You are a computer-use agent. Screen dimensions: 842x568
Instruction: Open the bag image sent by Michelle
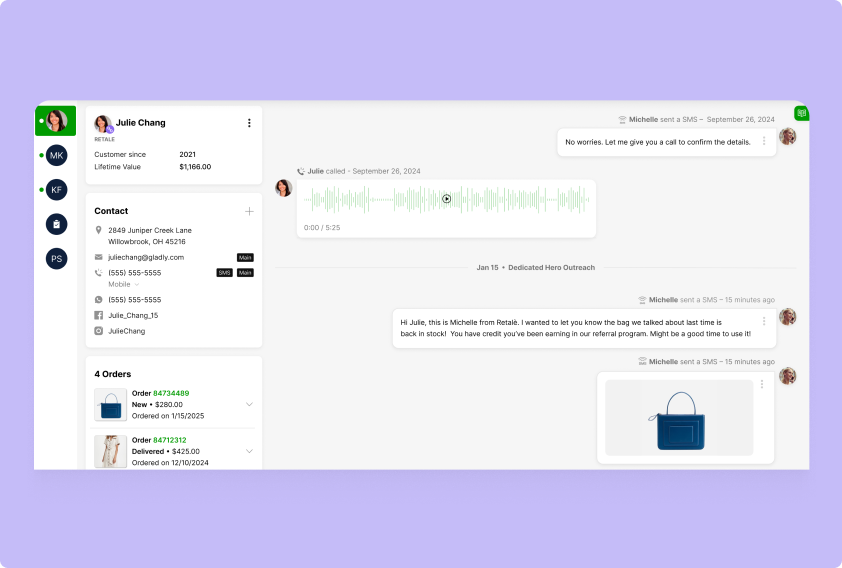(679, 418)
